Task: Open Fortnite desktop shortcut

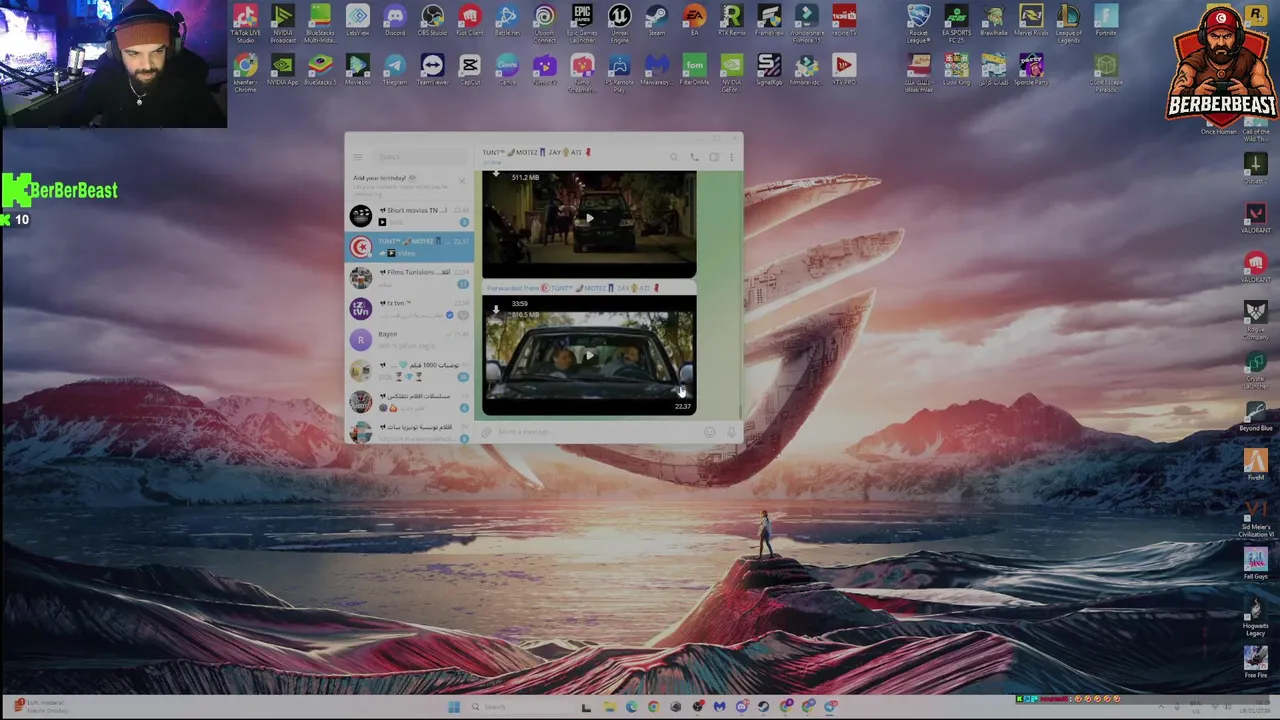Action: tap(1105, 21)
